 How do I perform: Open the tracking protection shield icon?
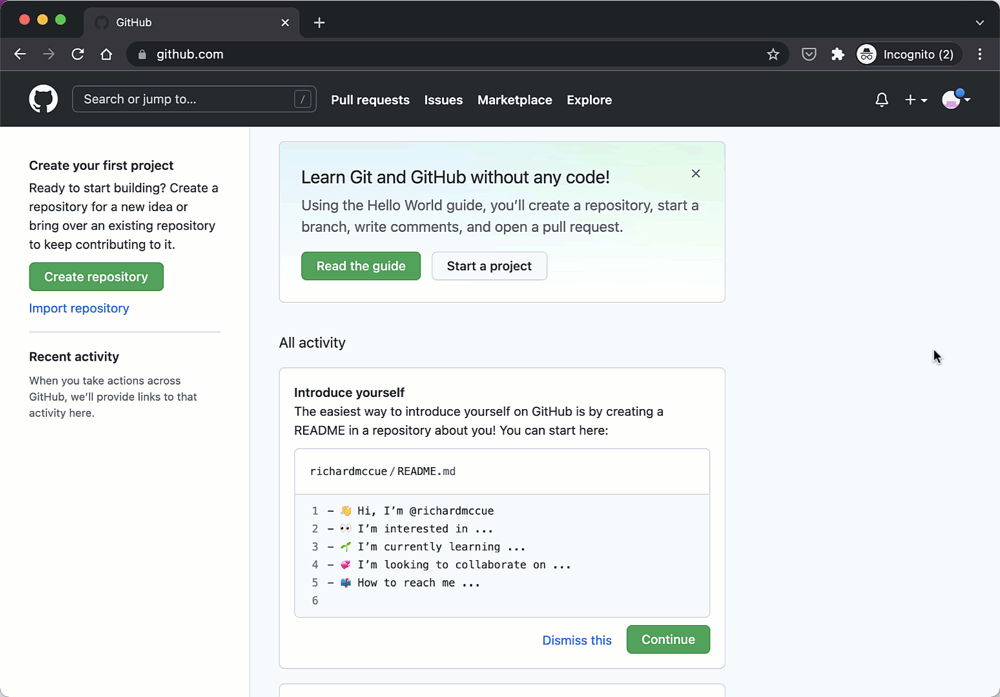809,54
